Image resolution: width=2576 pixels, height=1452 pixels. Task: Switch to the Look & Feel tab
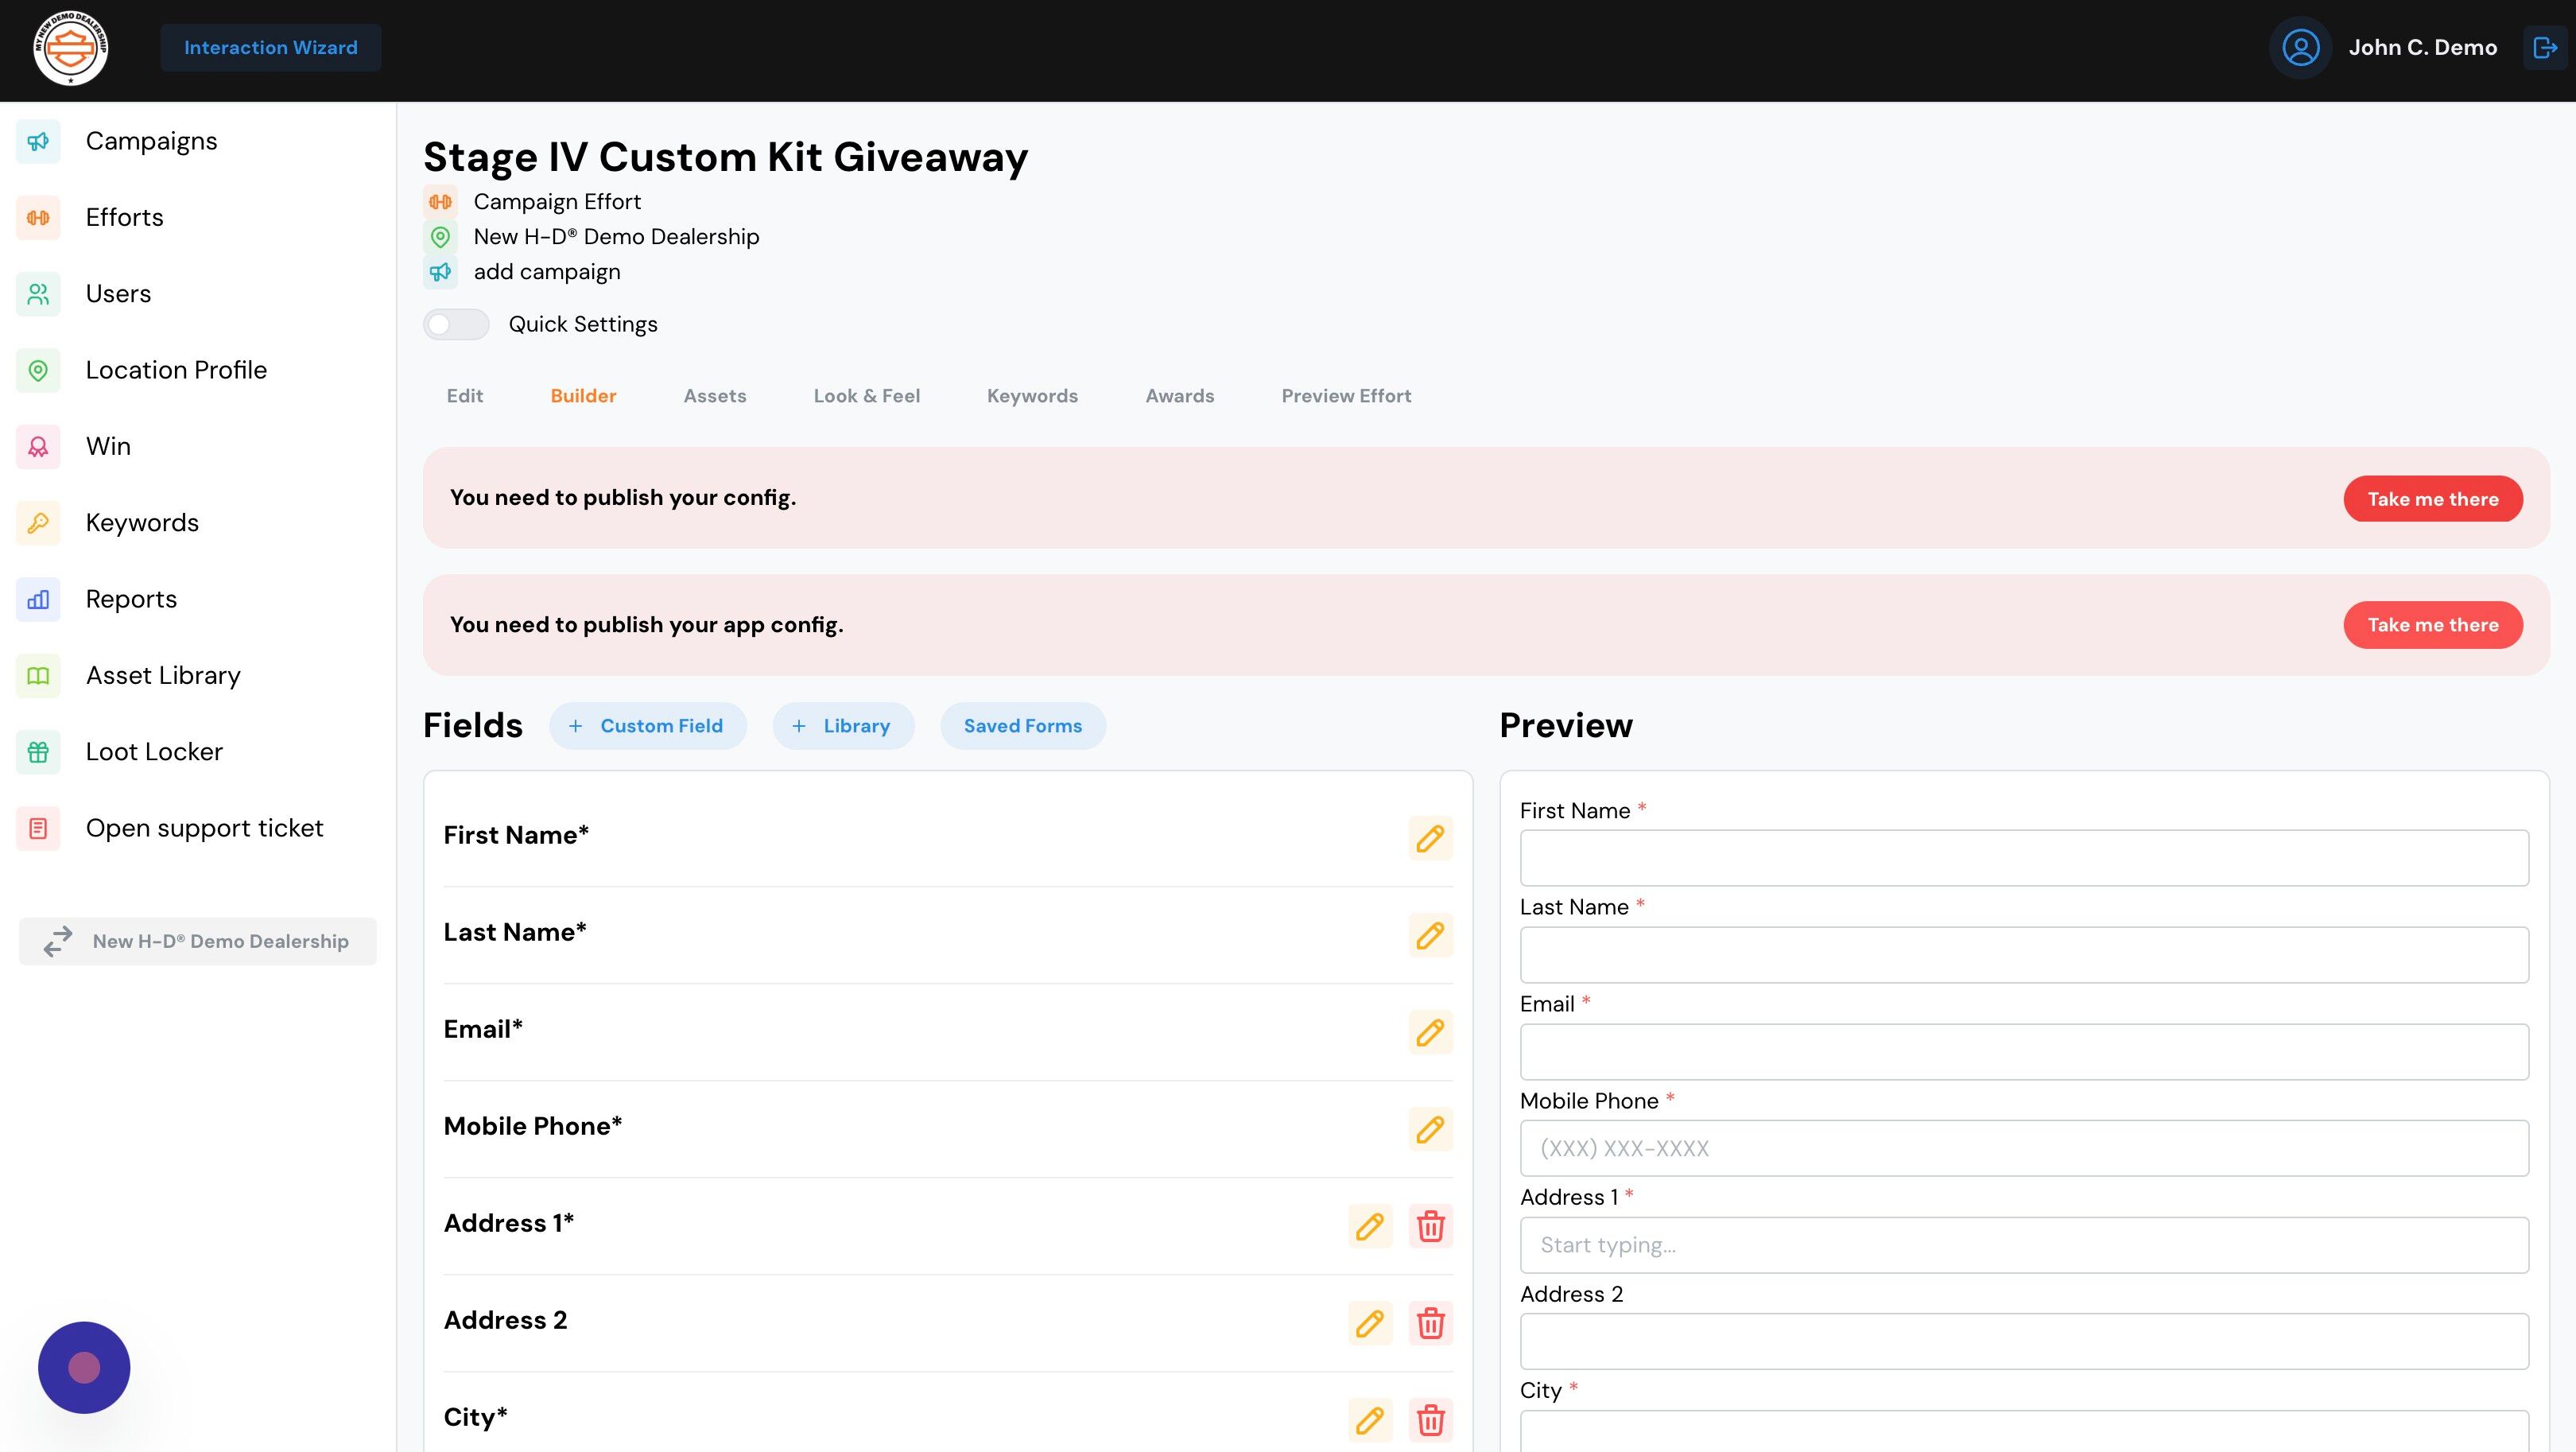tap(866, 396)
